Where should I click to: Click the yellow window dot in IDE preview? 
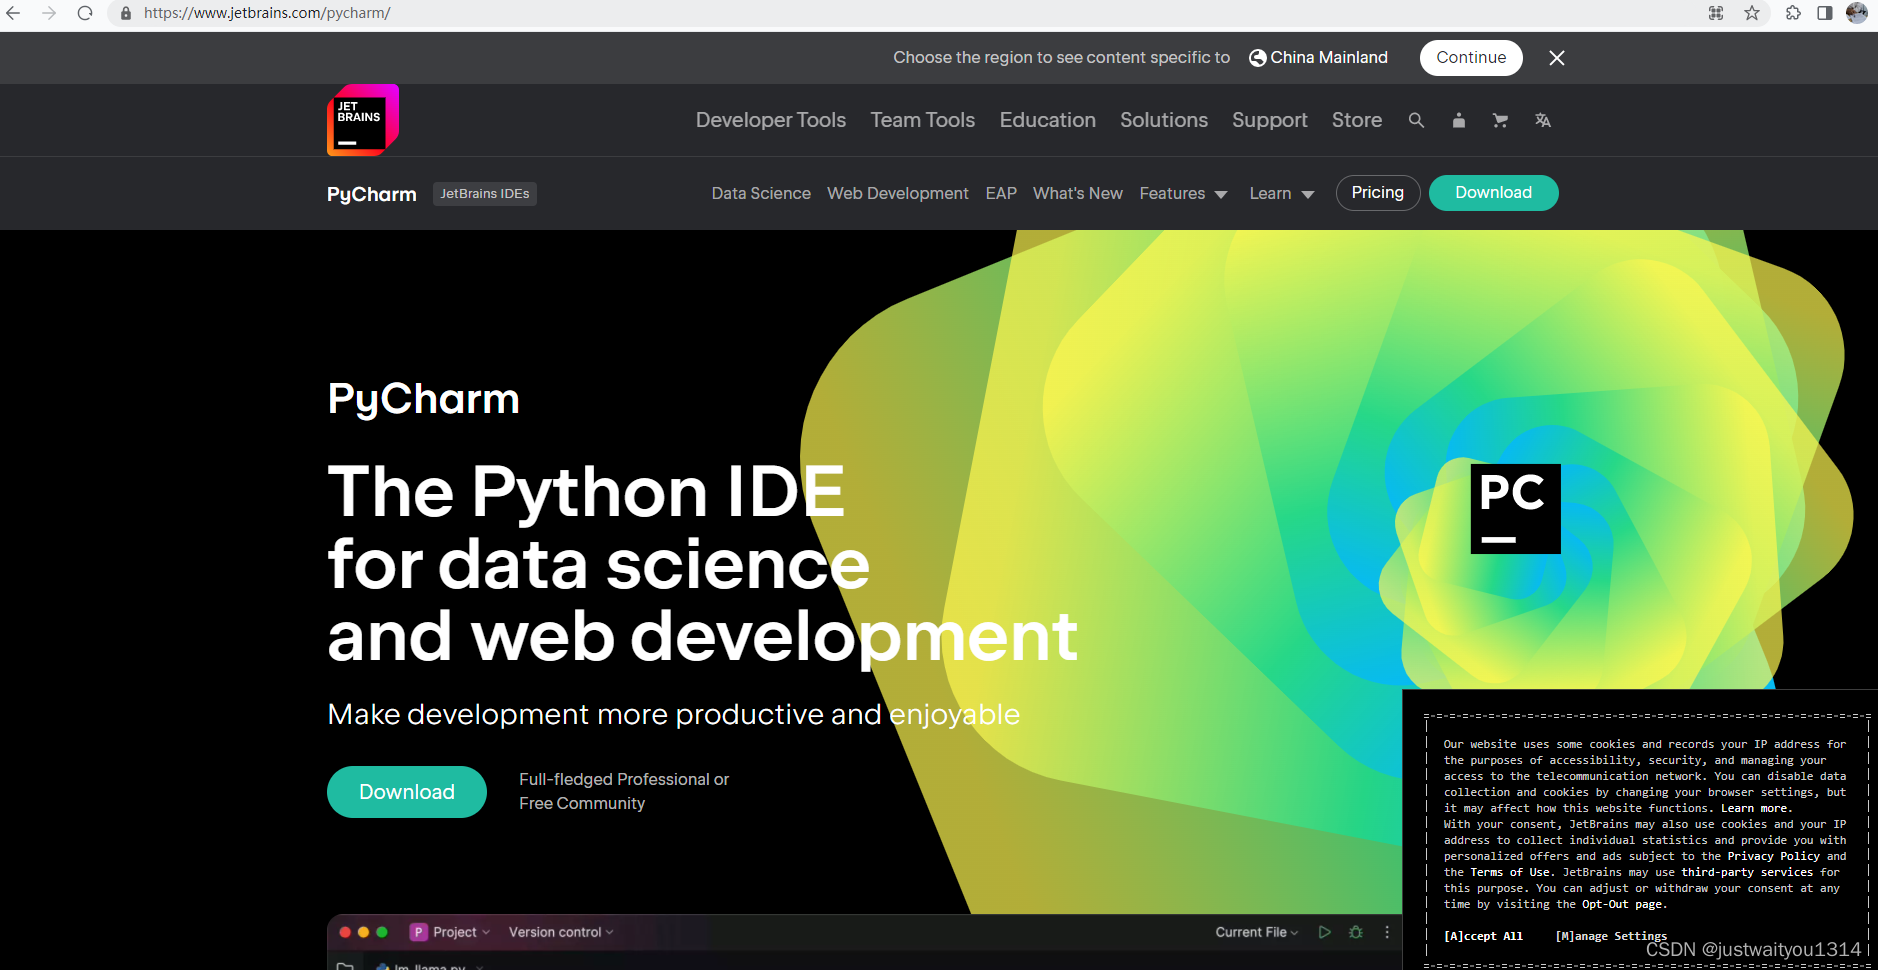pyautogui.click(x=364, y=932)
